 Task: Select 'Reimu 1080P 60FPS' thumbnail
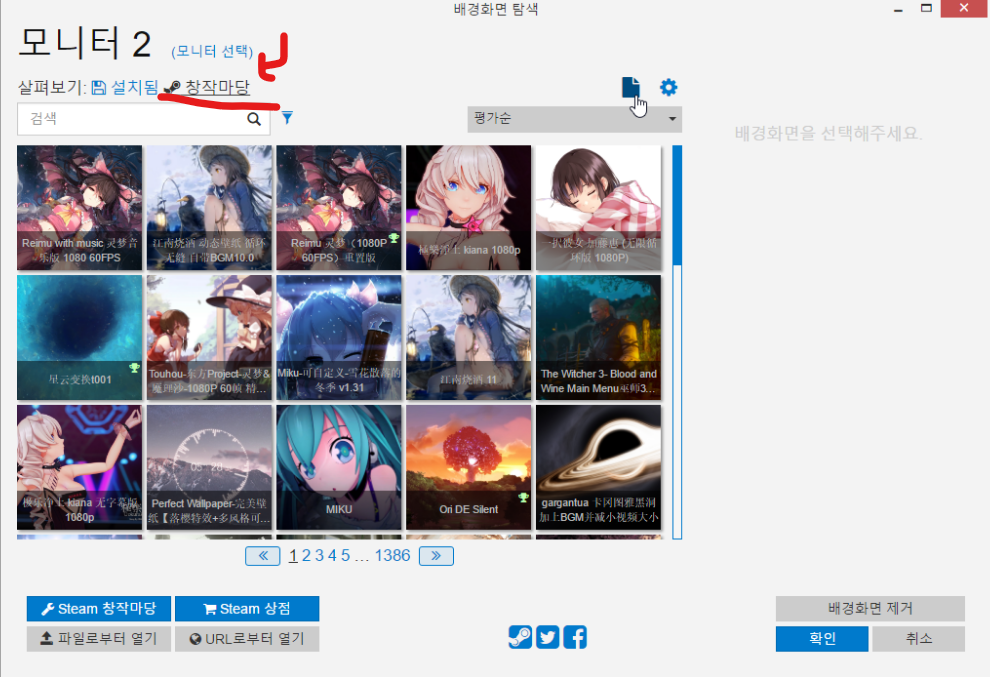click(339, 208)
